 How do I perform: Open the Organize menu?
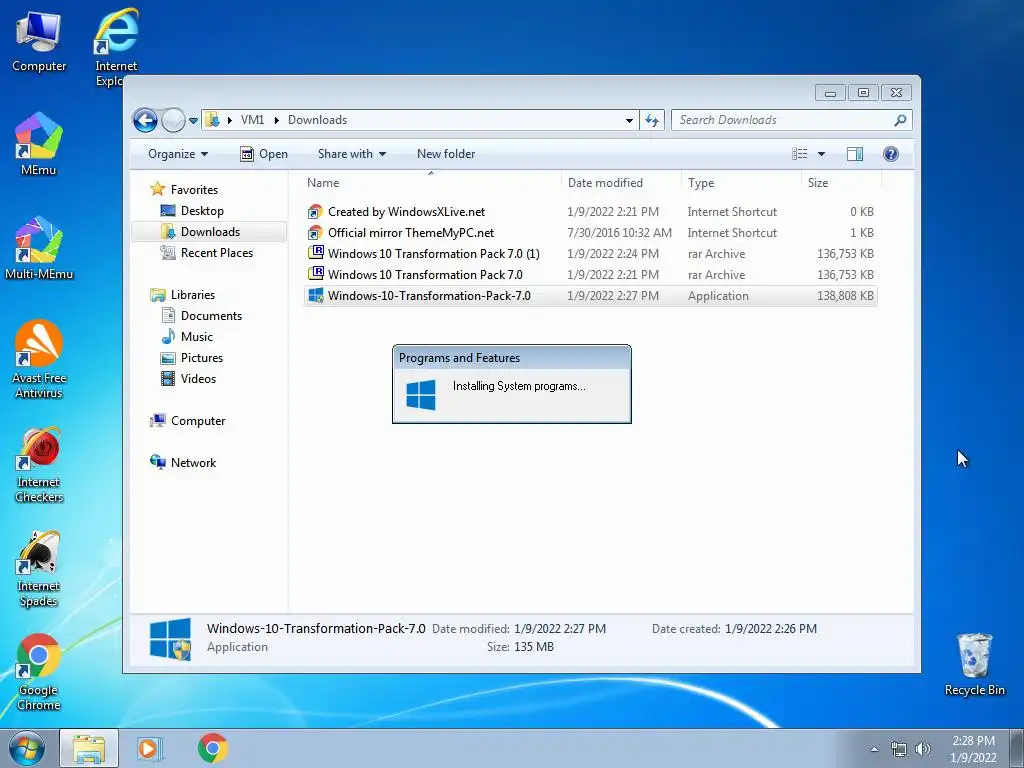[x=178, y=154]
